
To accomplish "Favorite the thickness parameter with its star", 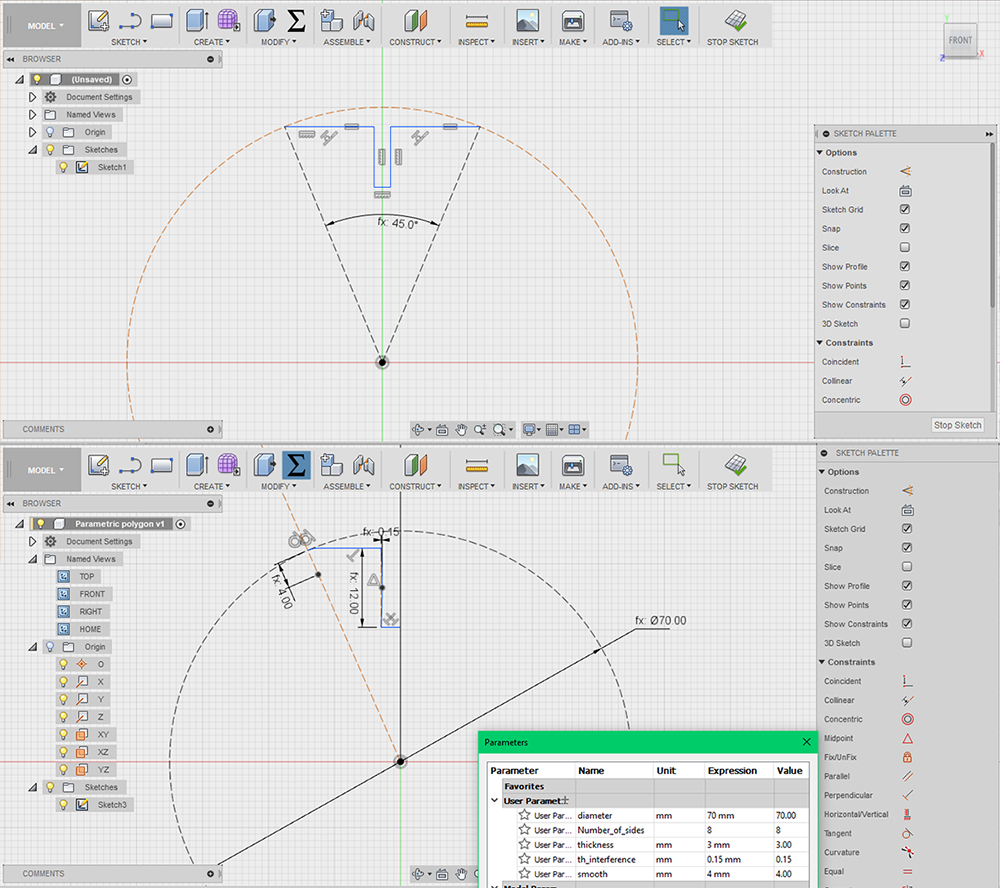I will [524, 845].
